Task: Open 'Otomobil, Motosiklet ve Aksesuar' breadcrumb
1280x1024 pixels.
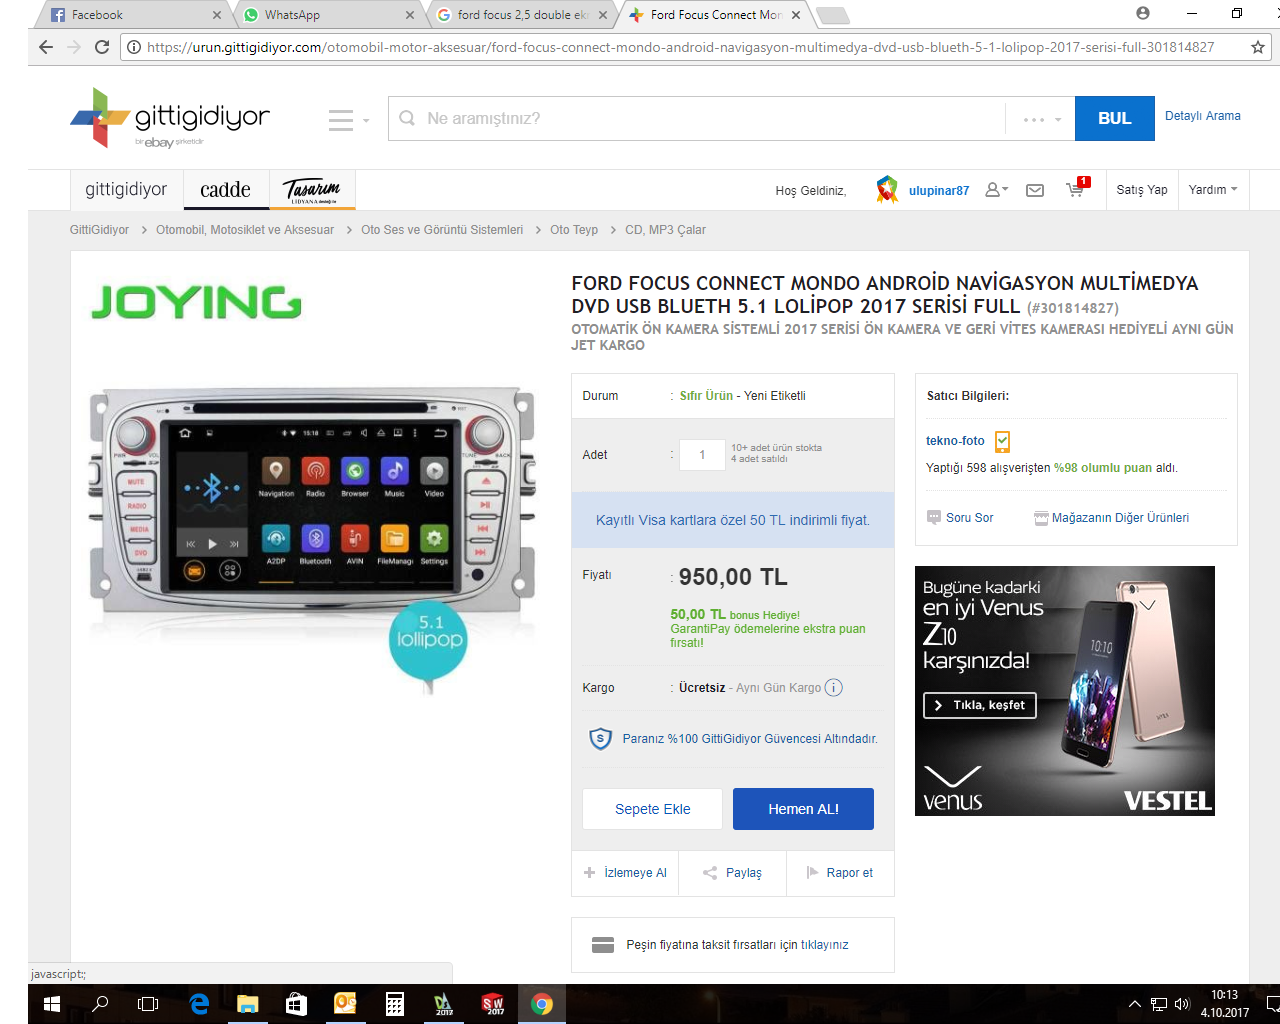Action: pyautogui.click(x=245, y=230)
